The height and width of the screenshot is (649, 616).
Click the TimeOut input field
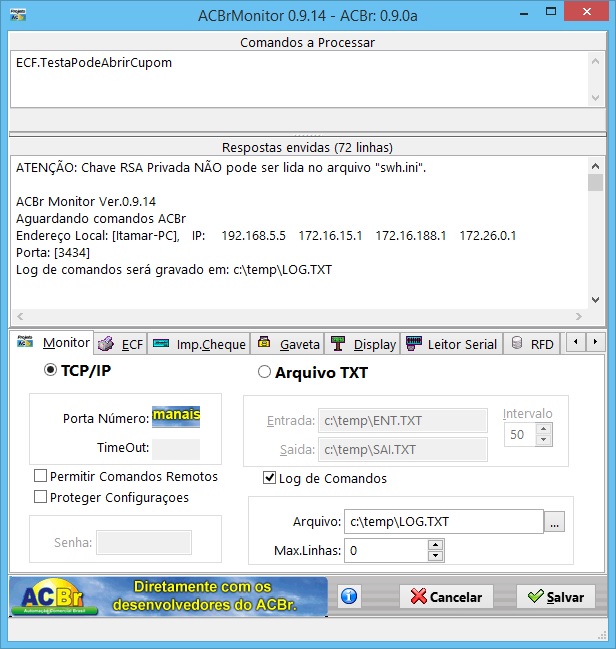176,449
